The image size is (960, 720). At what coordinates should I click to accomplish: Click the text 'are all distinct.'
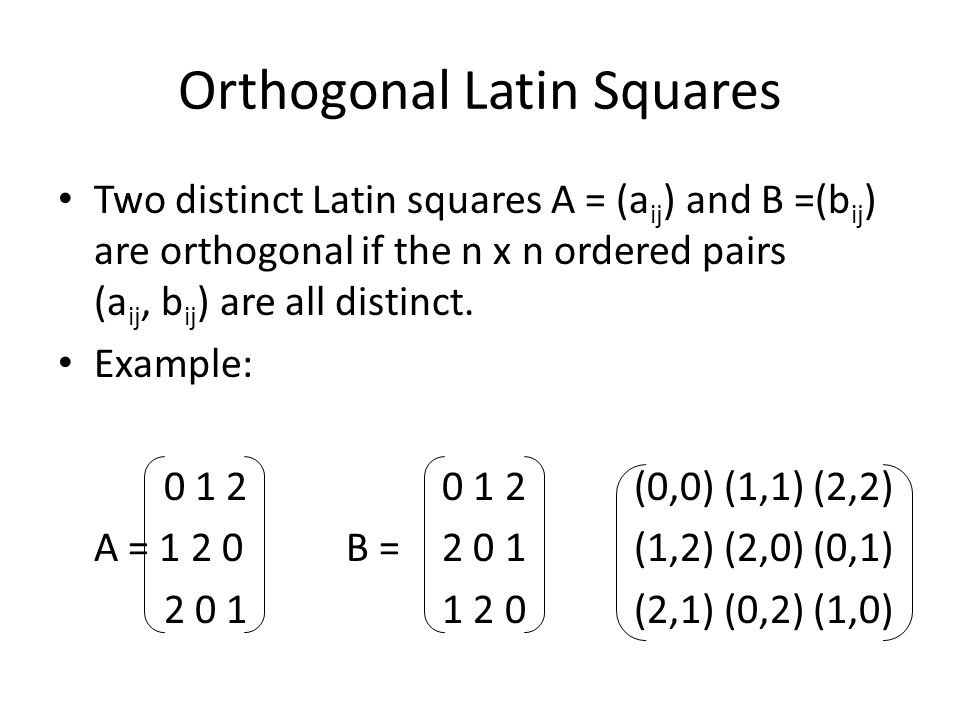[347, 302]
